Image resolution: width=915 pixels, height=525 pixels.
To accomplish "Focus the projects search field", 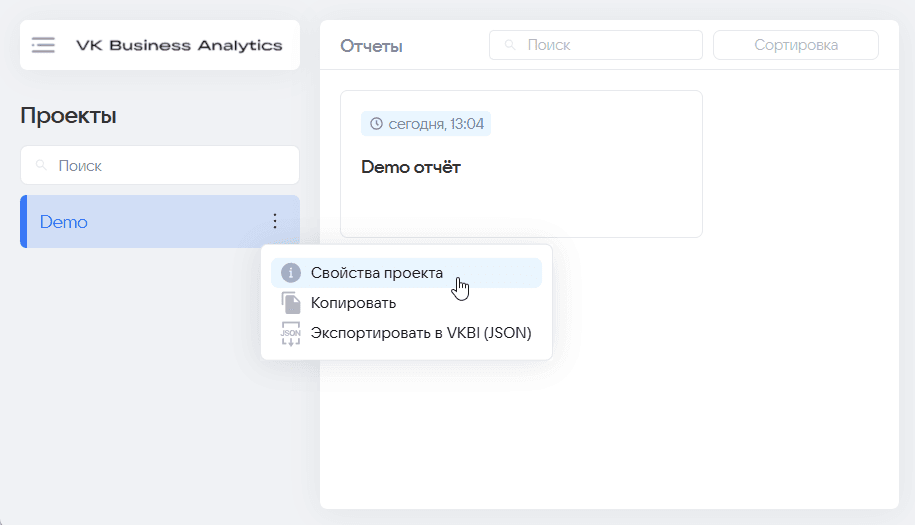I will coord(160,166).
